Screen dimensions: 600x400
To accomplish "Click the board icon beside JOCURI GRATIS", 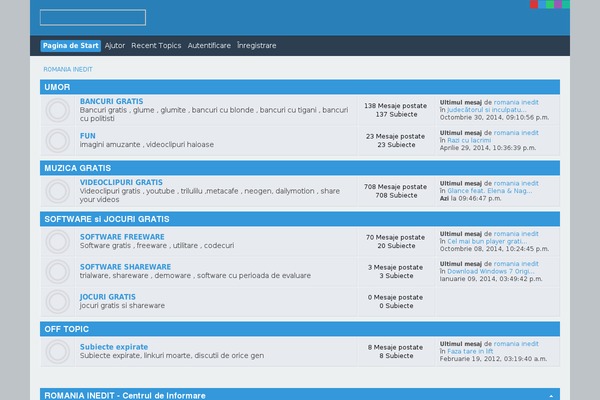I will 58,302.
